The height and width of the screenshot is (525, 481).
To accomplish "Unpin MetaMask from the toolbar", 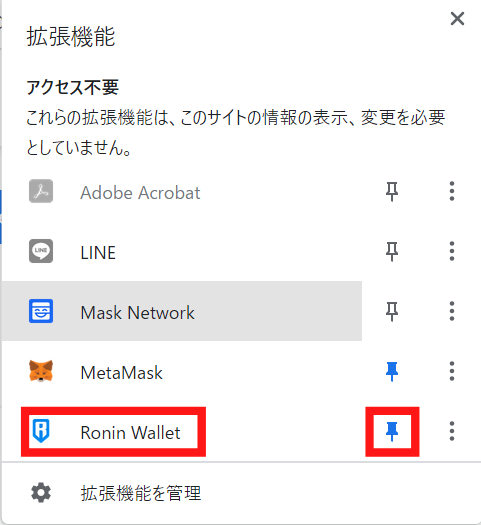I will (392, 372).
